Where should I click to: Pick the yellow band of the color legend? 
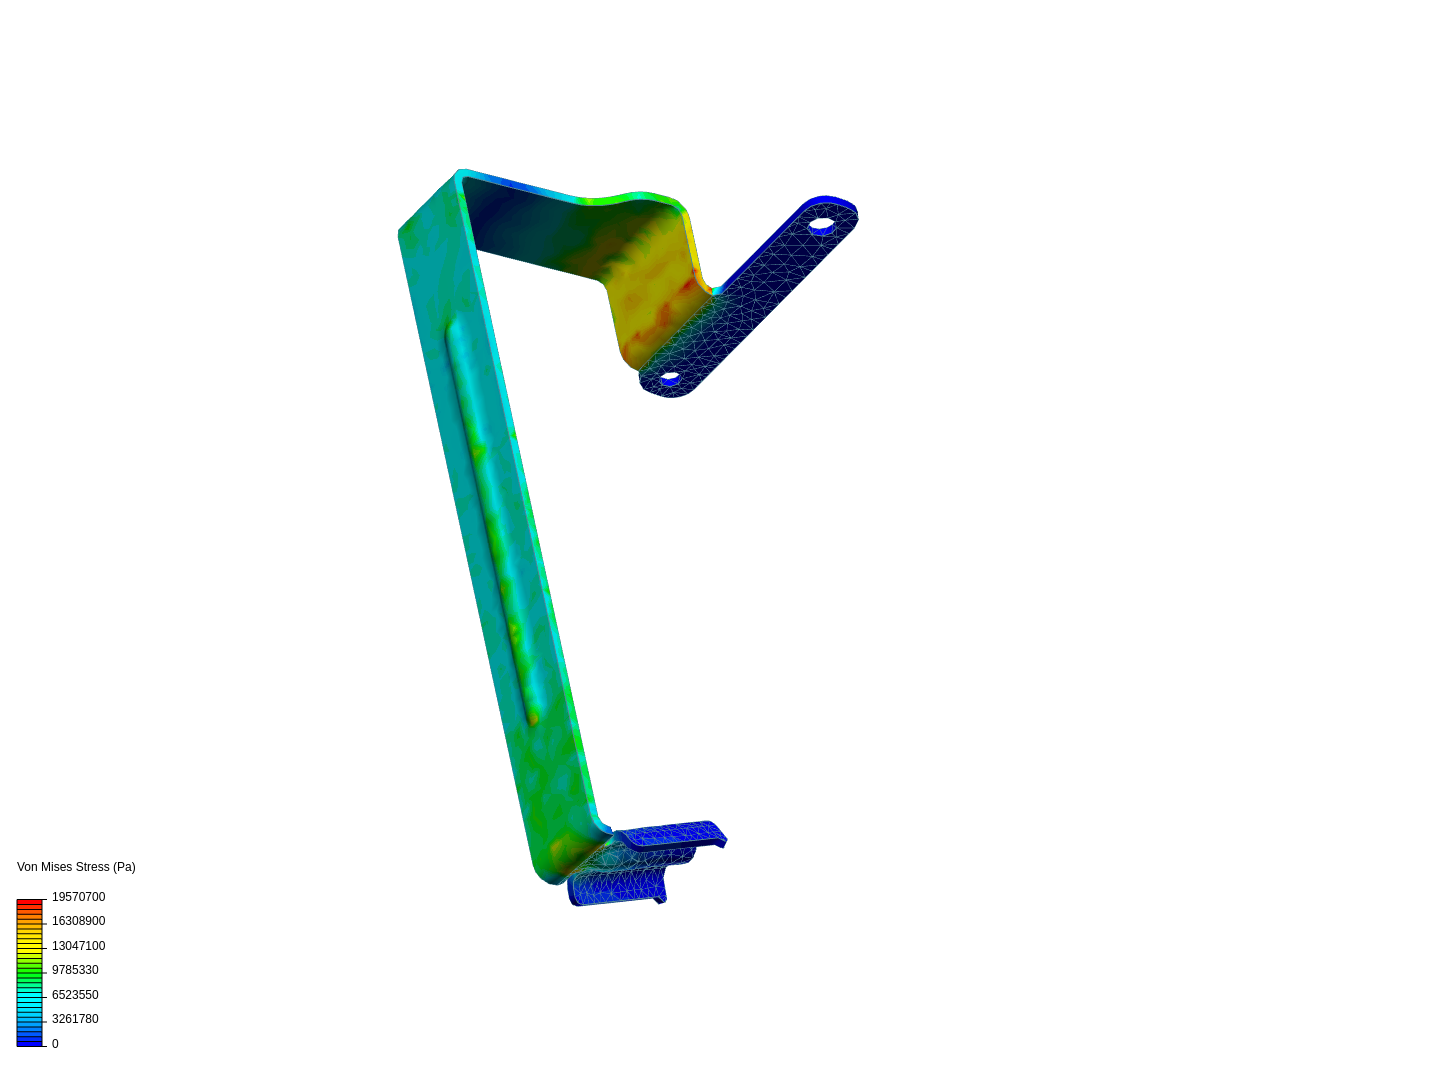point(29,945)
